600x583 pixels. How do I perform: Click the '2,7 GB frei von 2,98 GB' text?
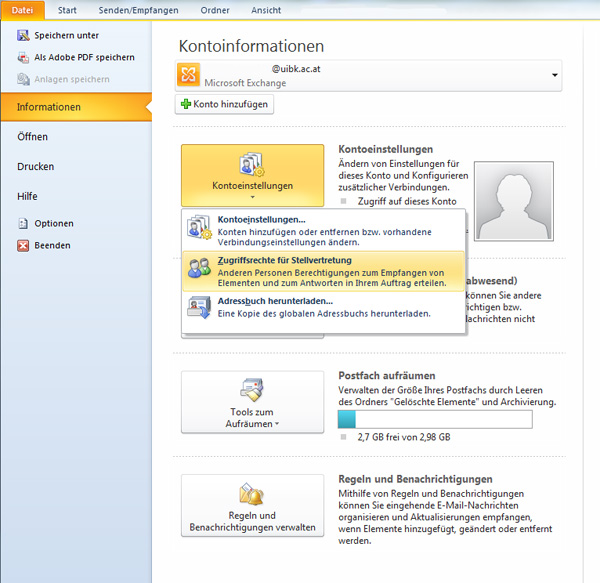[404, 437]
